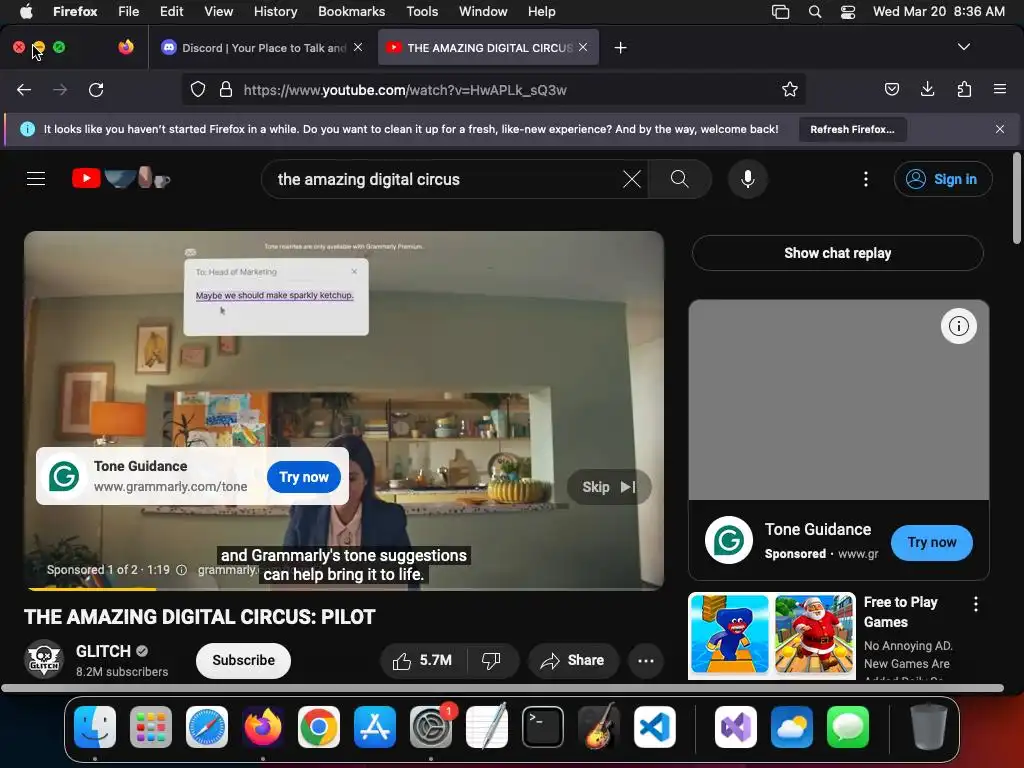This screenshot has height=768, width=1024.
Task: Open the Firefox downloads panel
Action: pos(927,89)
